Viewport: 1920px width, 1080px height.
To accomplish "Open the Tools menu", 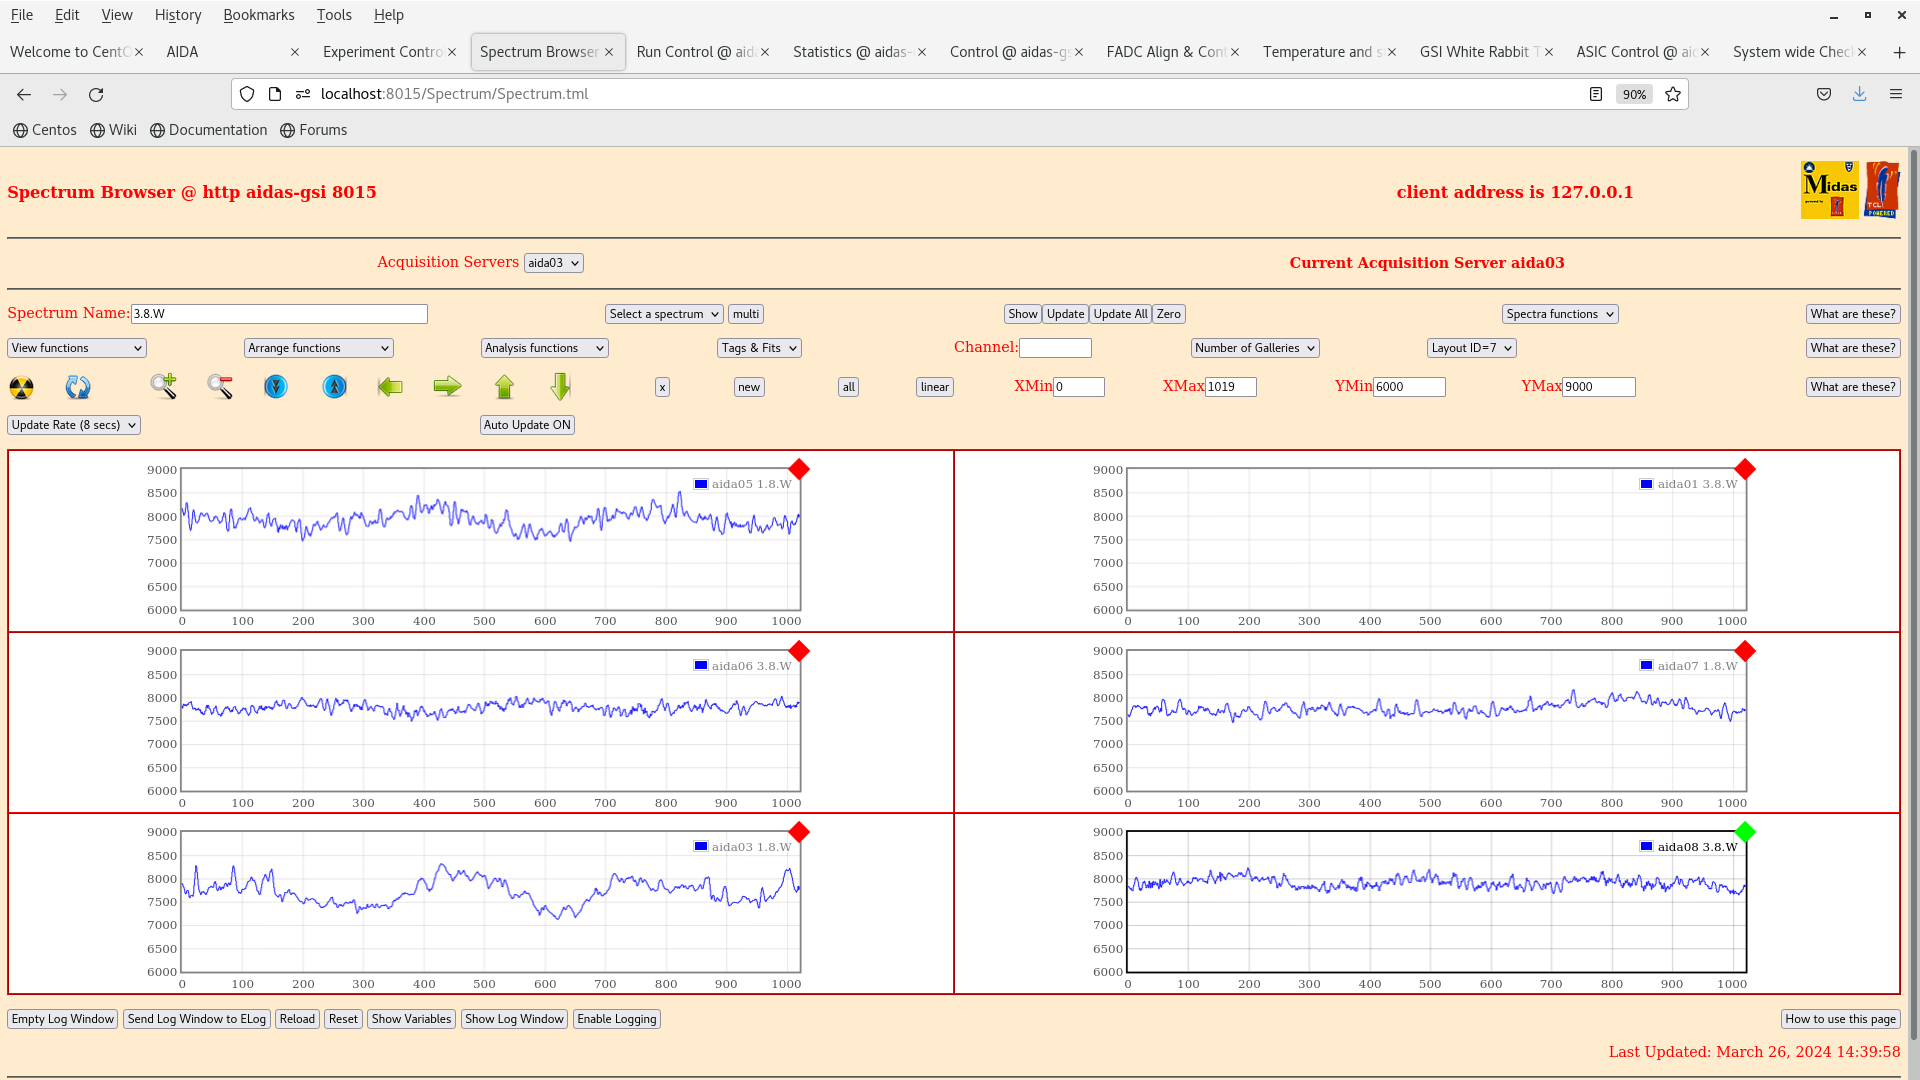I will [334, 15].
